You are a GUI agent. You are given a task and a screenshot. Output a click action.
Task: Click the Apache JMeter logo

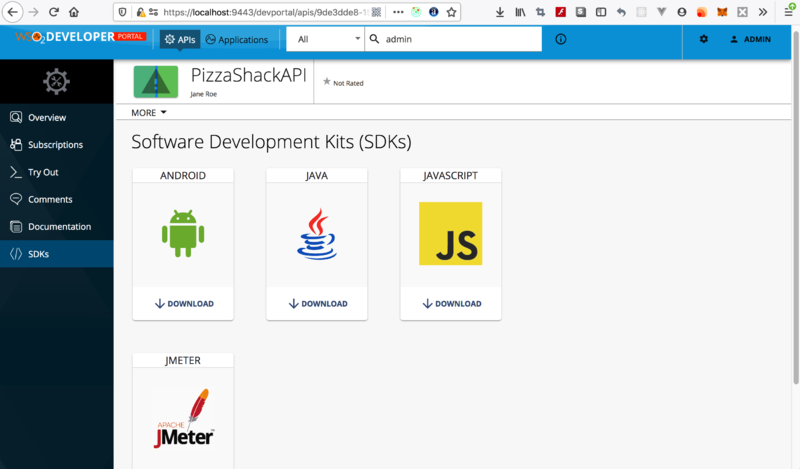(x=183, y=418)
